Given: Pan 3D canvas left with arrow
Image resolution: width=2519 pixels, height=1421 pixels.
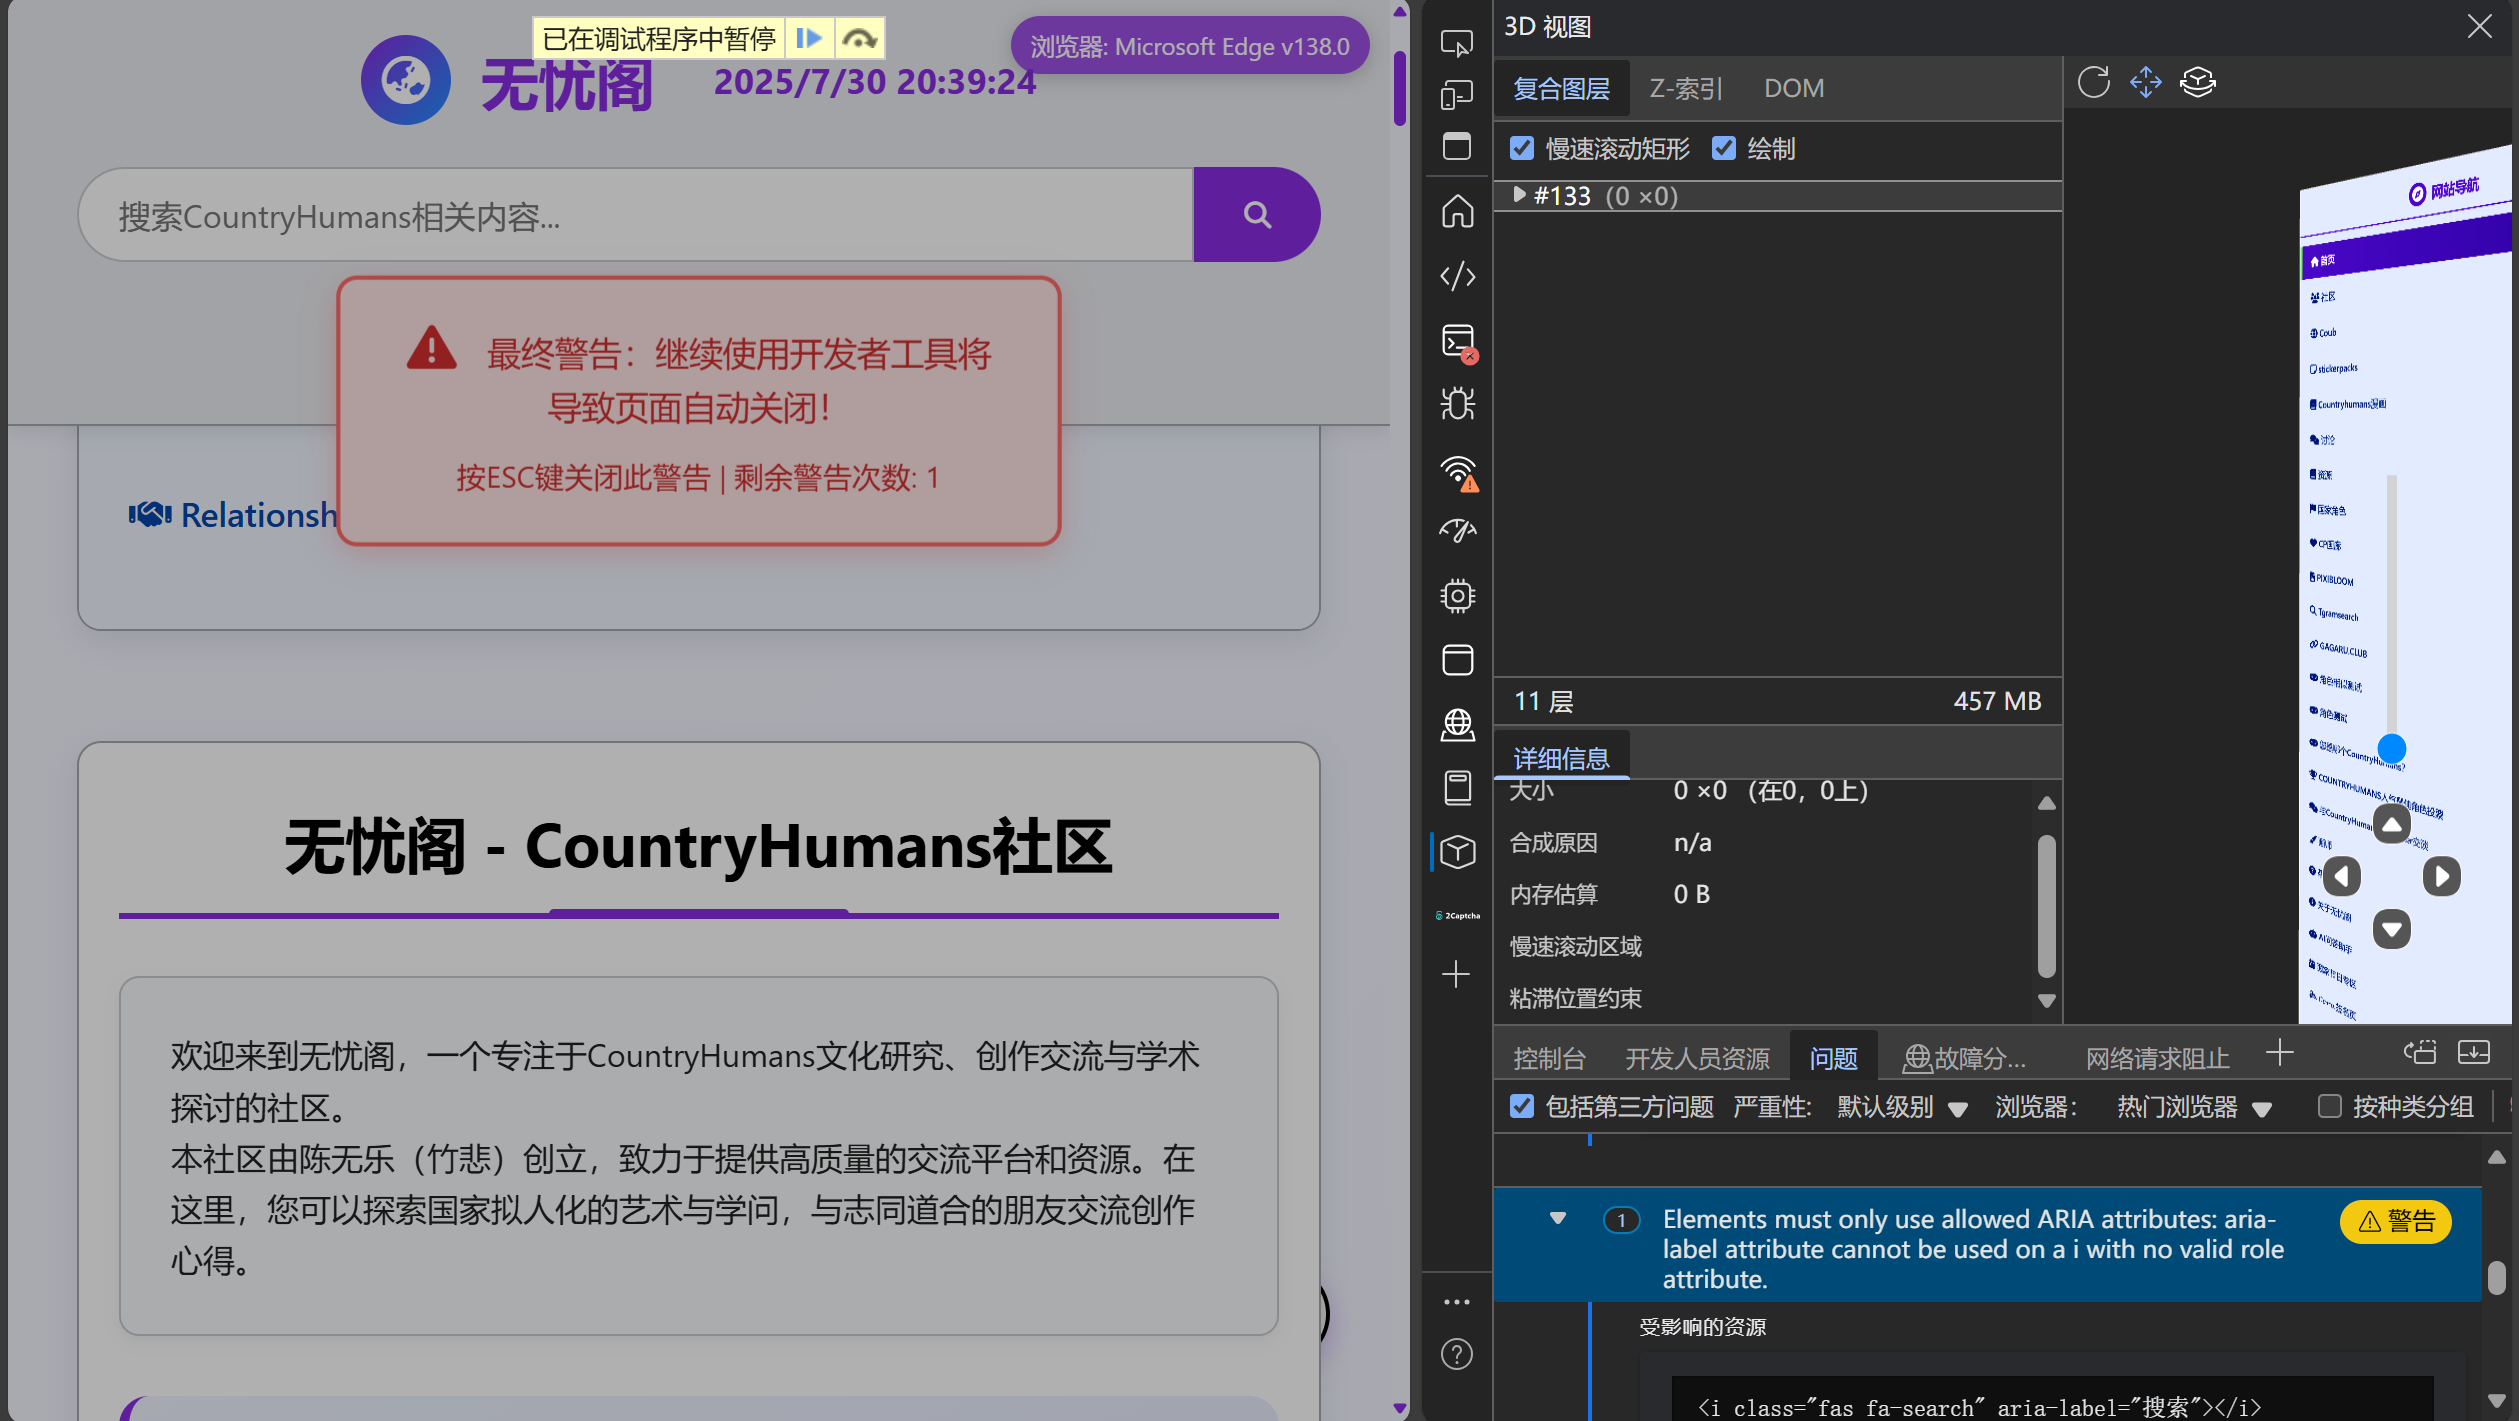Looking at the screenshot, I should click(2341, 877).
